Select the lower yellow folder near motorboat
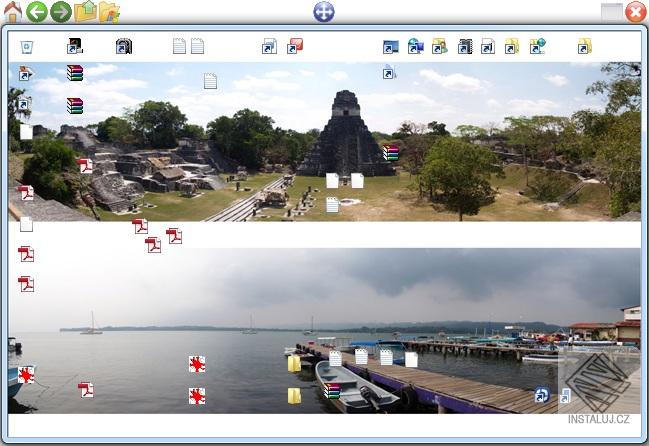The image size is (649, 446). pos(294,396)
